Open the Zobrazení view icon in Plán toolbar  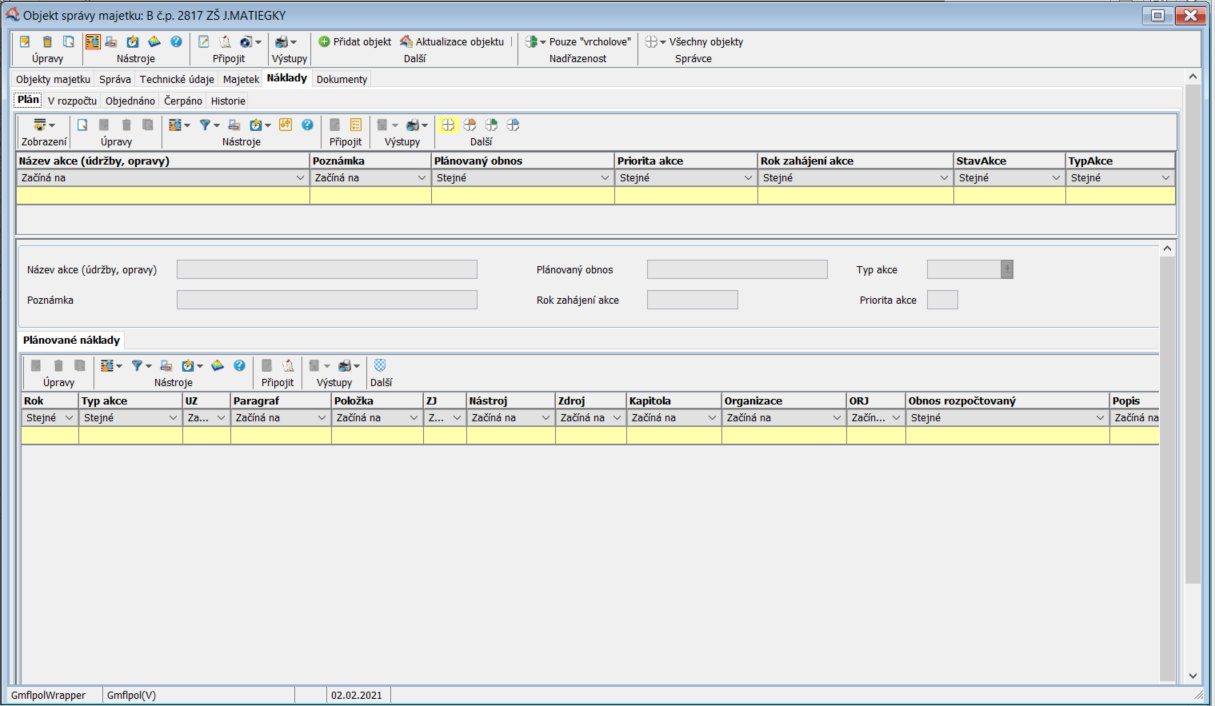tap(43, 125)
